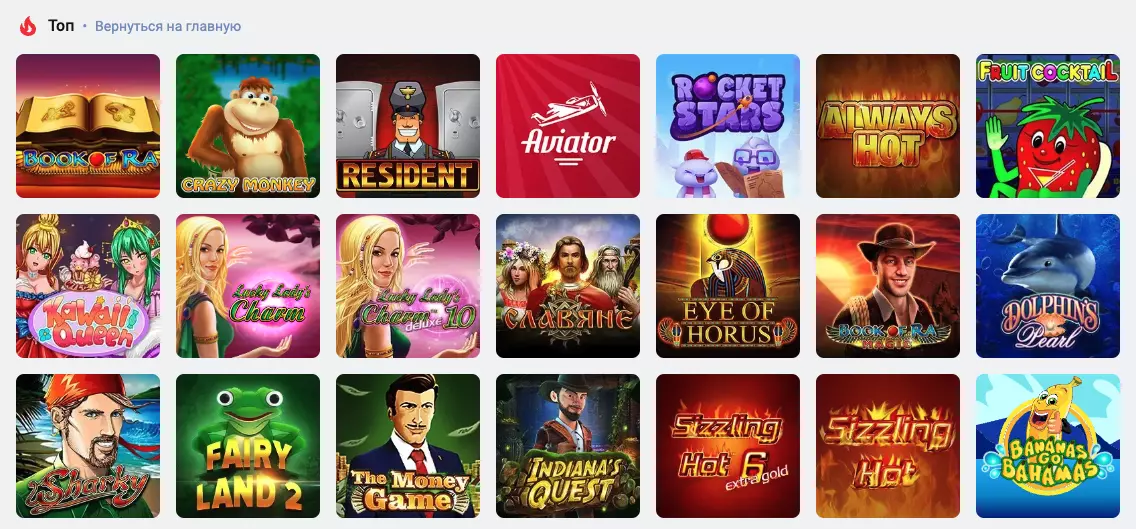Open the Kawaii Queen game
The height and width of the screenshot is (529, 1136).
88,286
